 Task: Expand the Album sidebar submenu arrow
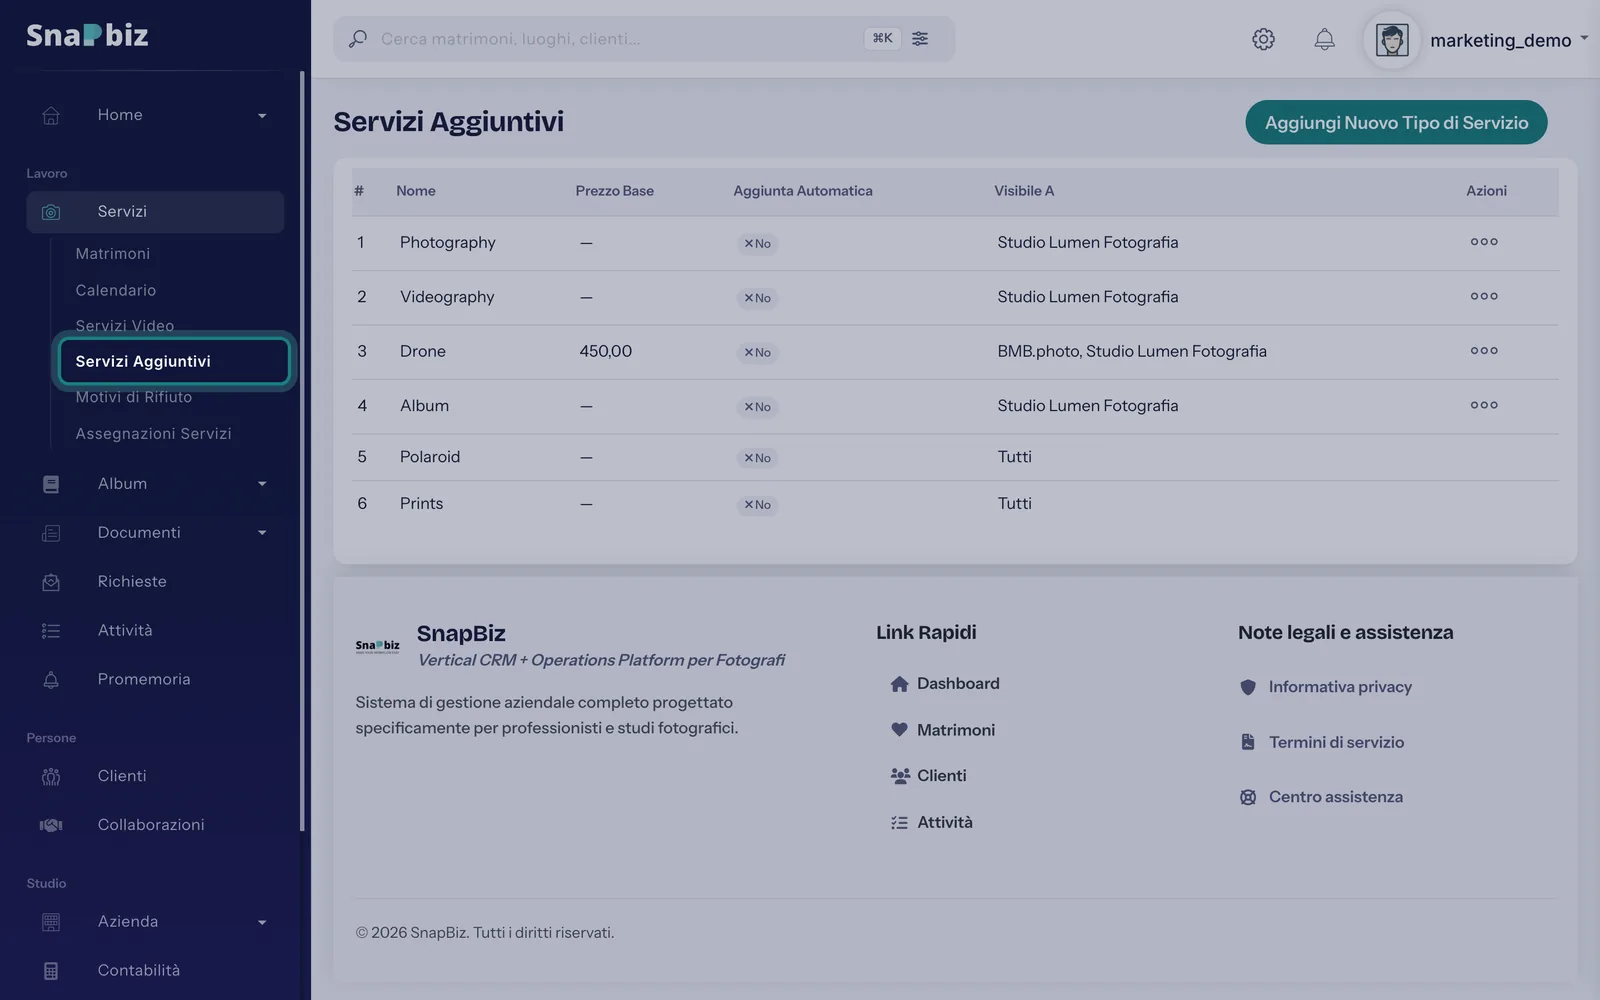[x=262, y=484]
